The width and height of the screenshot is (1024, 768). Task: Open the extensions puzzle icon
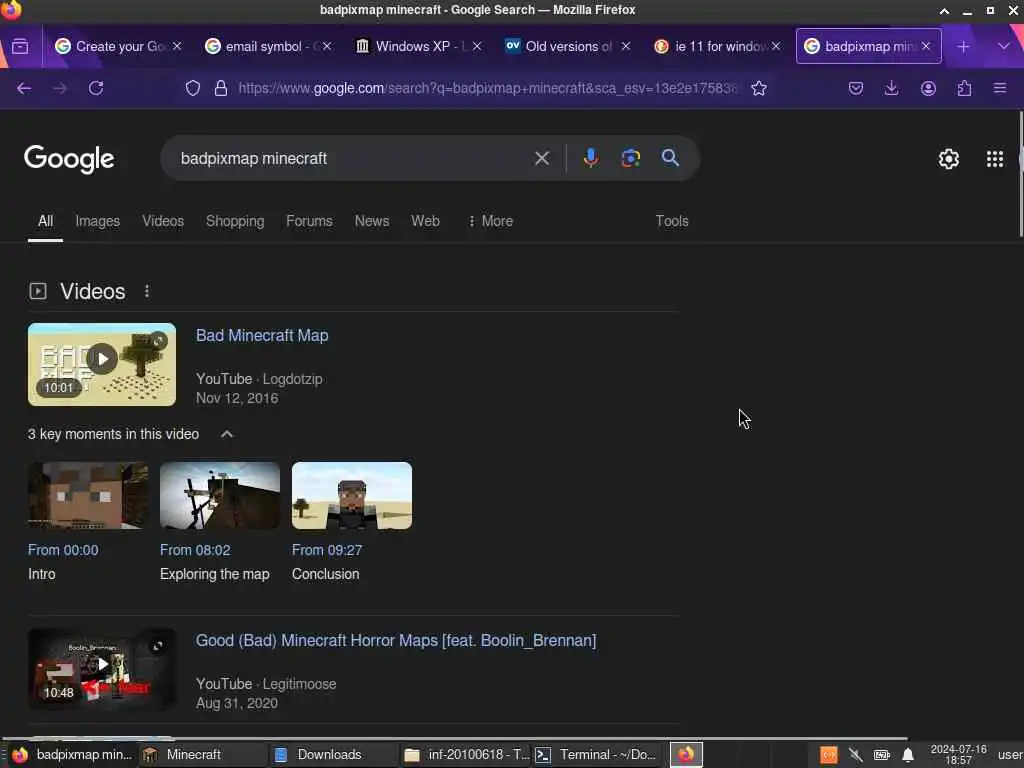[x=964, y=88]
